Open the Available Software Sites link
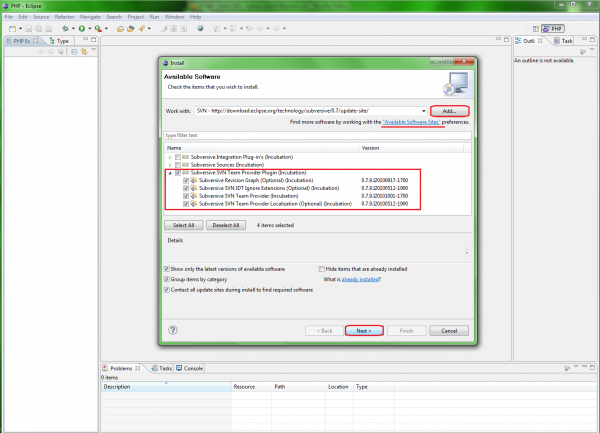 click(412, 122)
